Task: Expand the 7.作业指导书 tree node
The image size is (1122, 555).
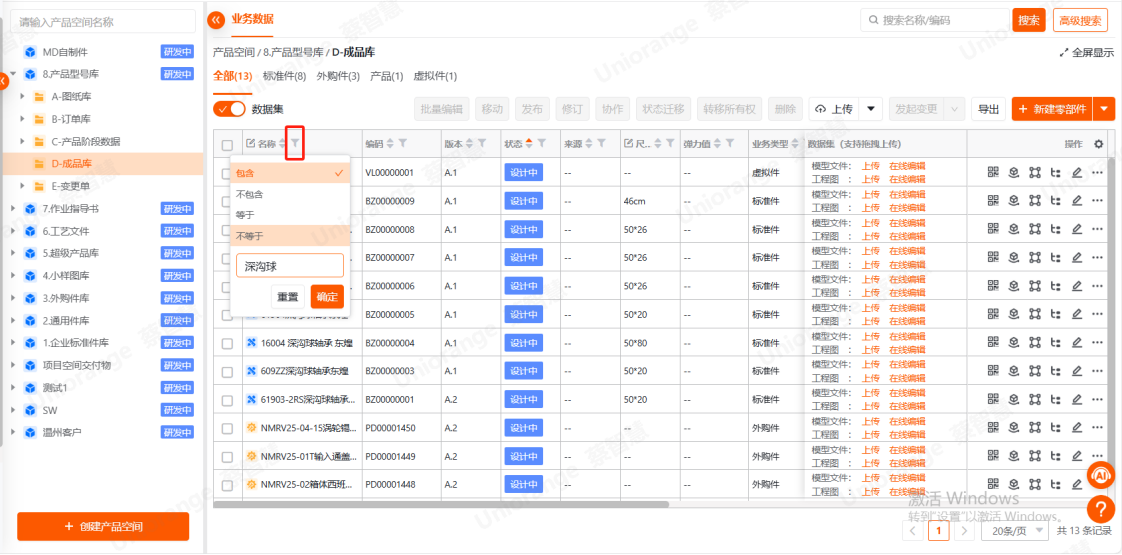Action: point(13,208)
